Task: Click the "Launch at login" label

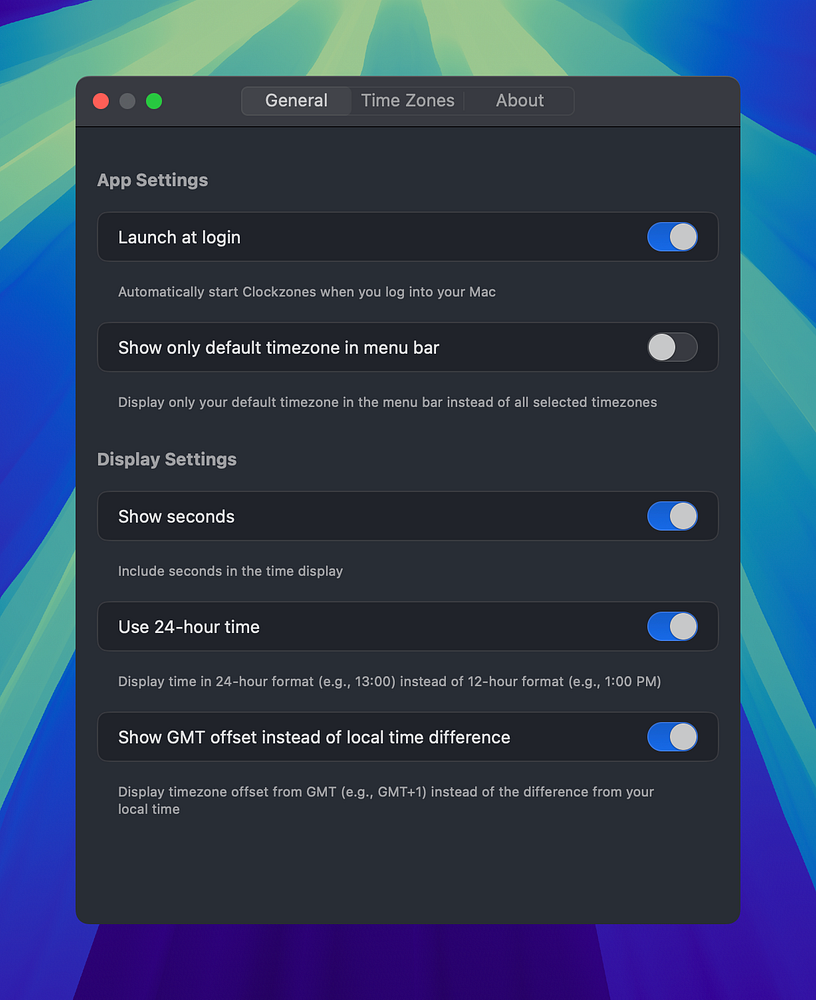Action: coord(179,238)
